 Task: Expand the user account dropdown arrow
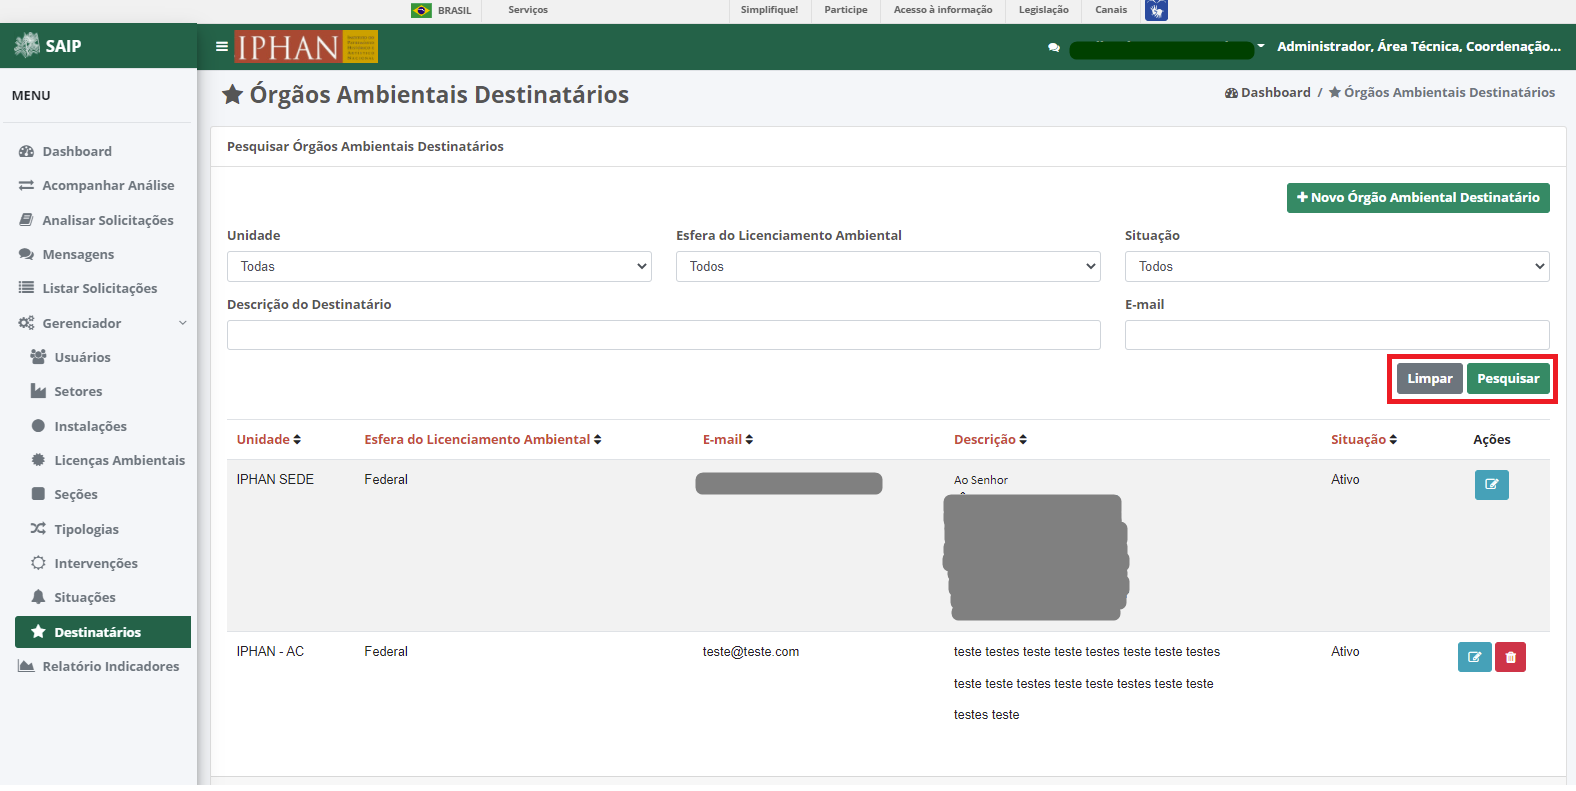(1261, 46)
